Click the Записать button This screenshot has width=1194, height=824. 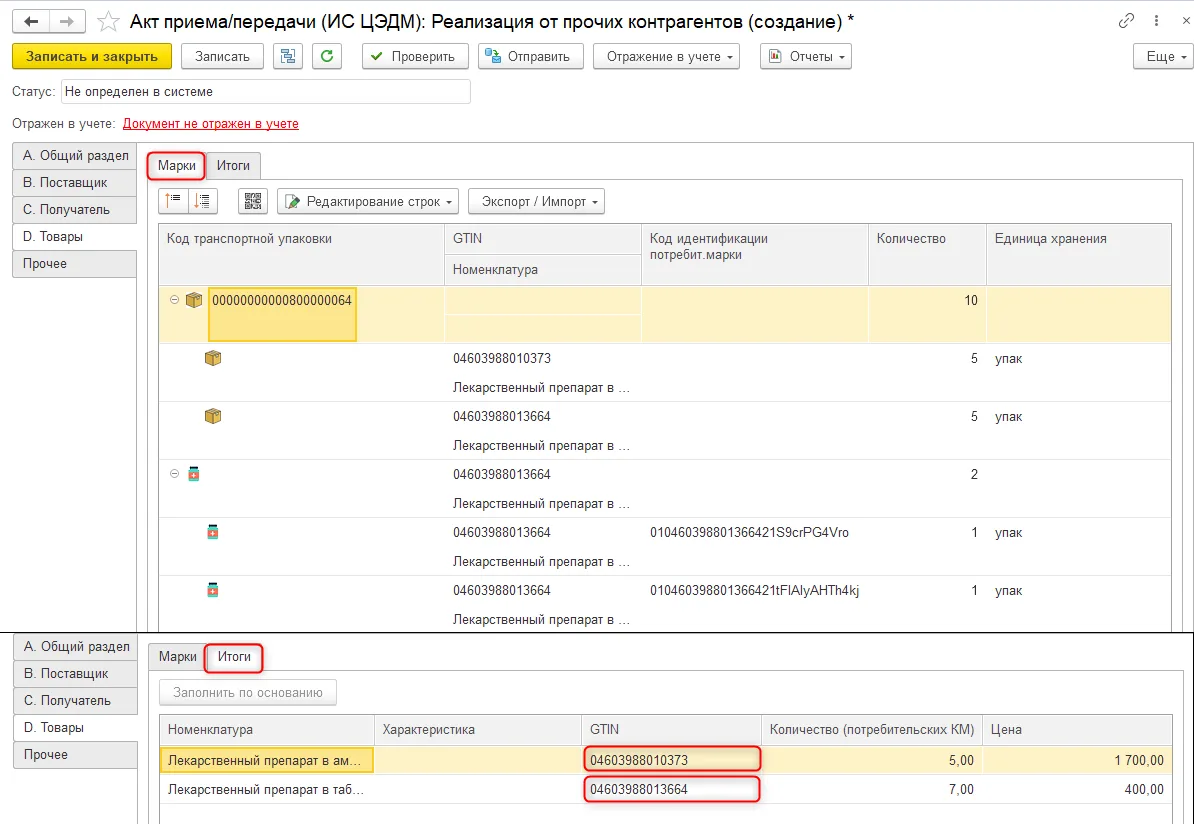pyautogui.click(x=222, y=56)
